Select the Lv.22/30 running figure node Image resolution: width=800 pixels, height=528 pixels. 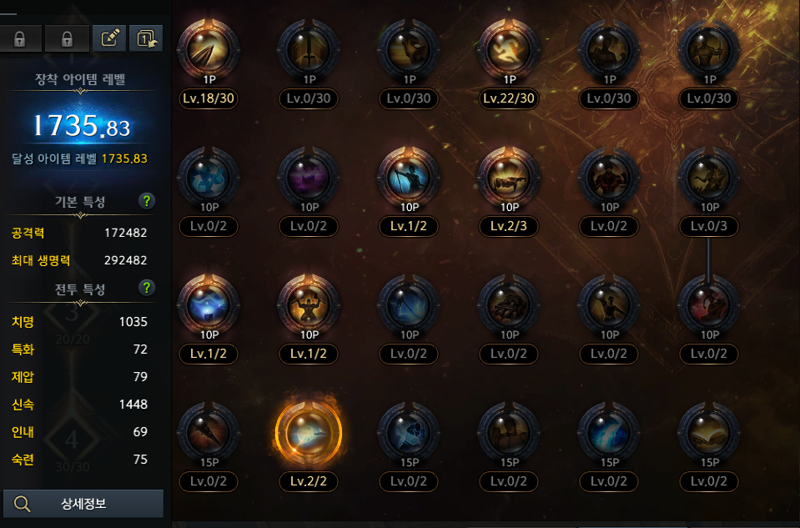pos(509,49)
